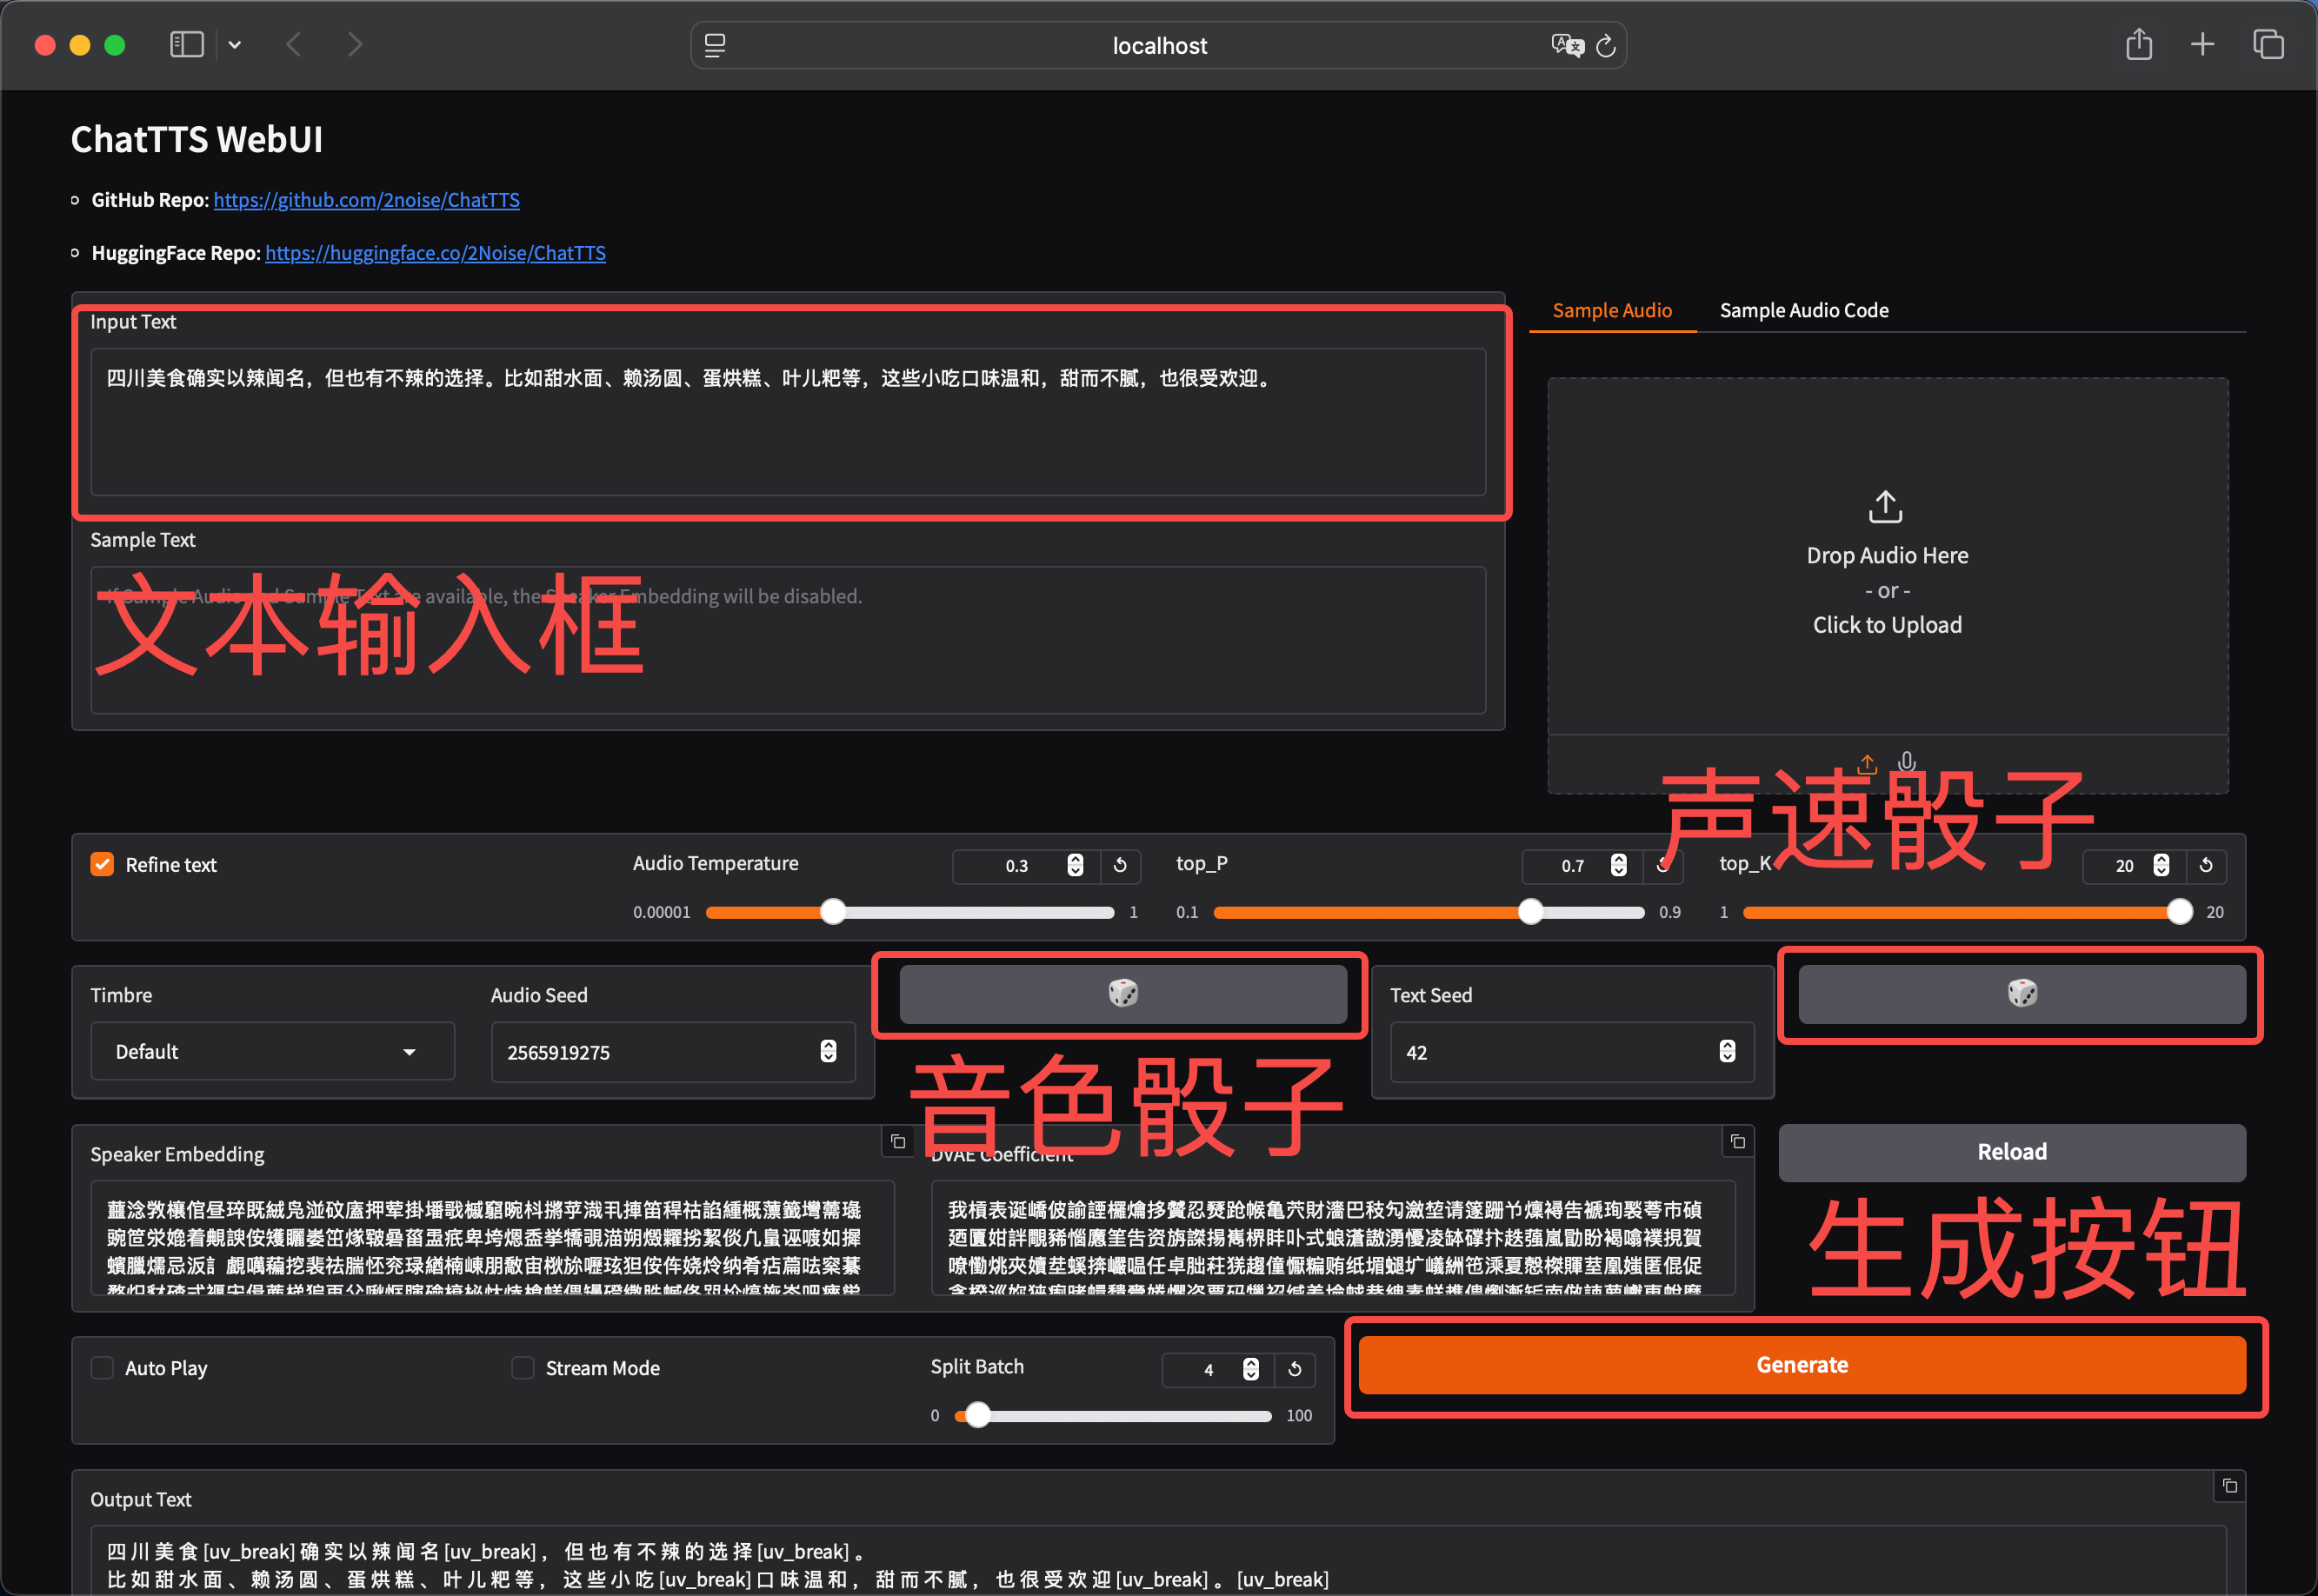The height and width of the screenshot is (1596, 2318).
Task: Select microphone recording audio source
Action: pos(1907,763)
